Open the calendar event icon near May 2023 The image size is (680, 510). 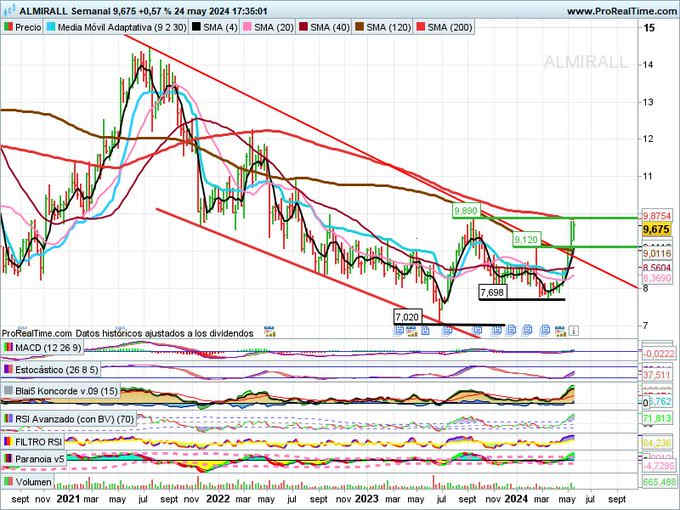tap(412, 331)
